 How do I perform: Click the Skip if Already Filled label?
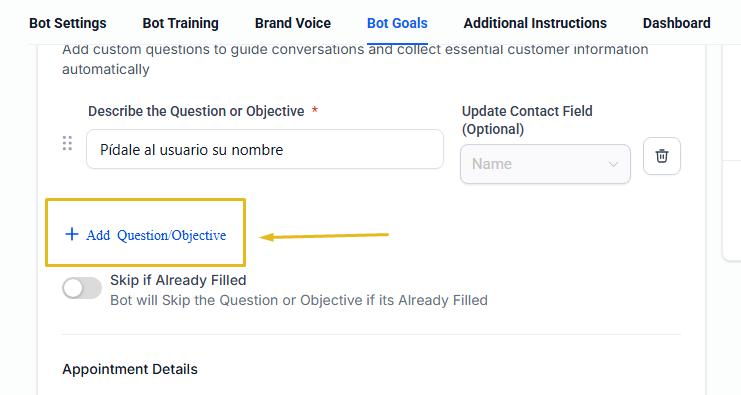pyautogui.click(x=178, y=280)
